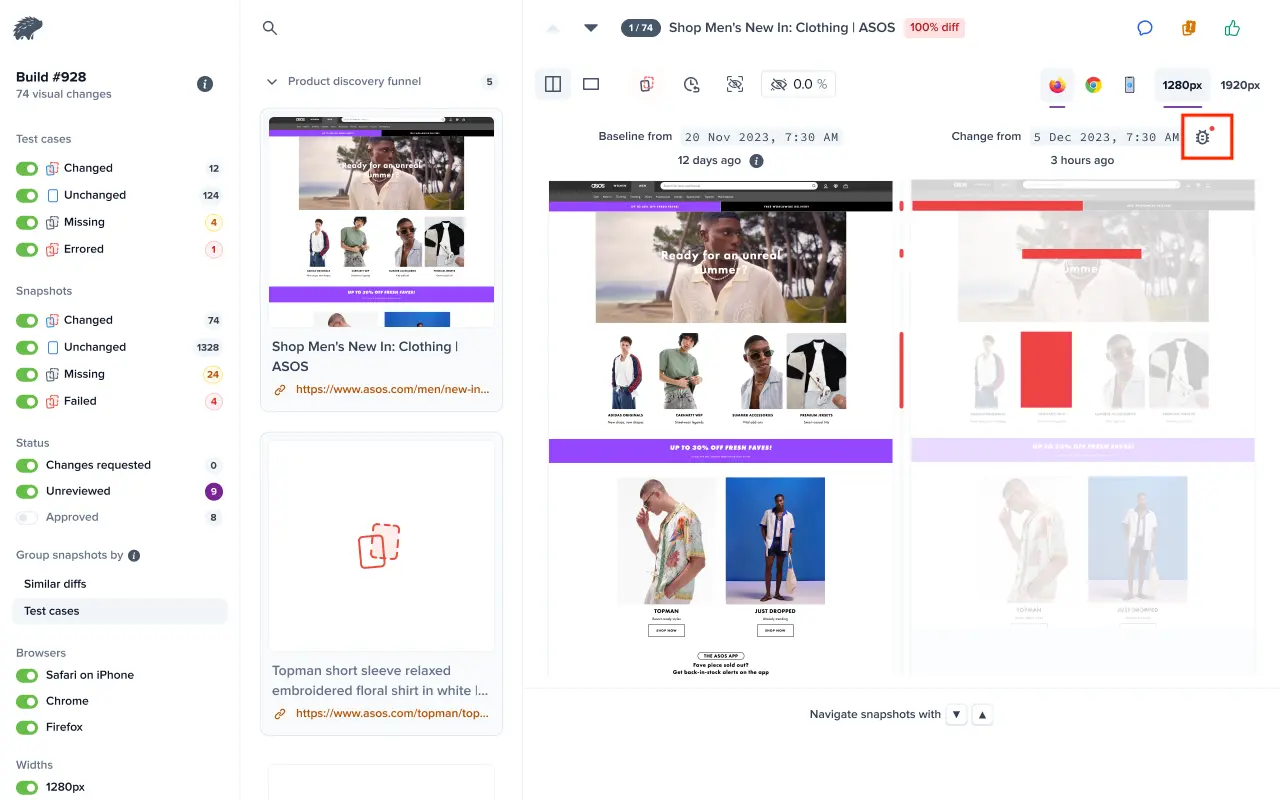Enable the Approved status toggle

pos(27,517)
